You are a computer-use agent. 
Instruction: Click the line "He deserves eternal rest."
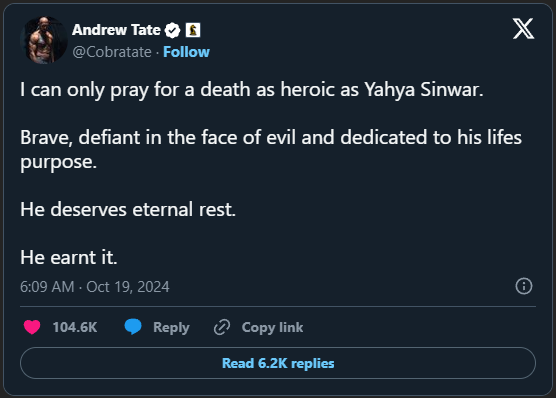point(128,209)
